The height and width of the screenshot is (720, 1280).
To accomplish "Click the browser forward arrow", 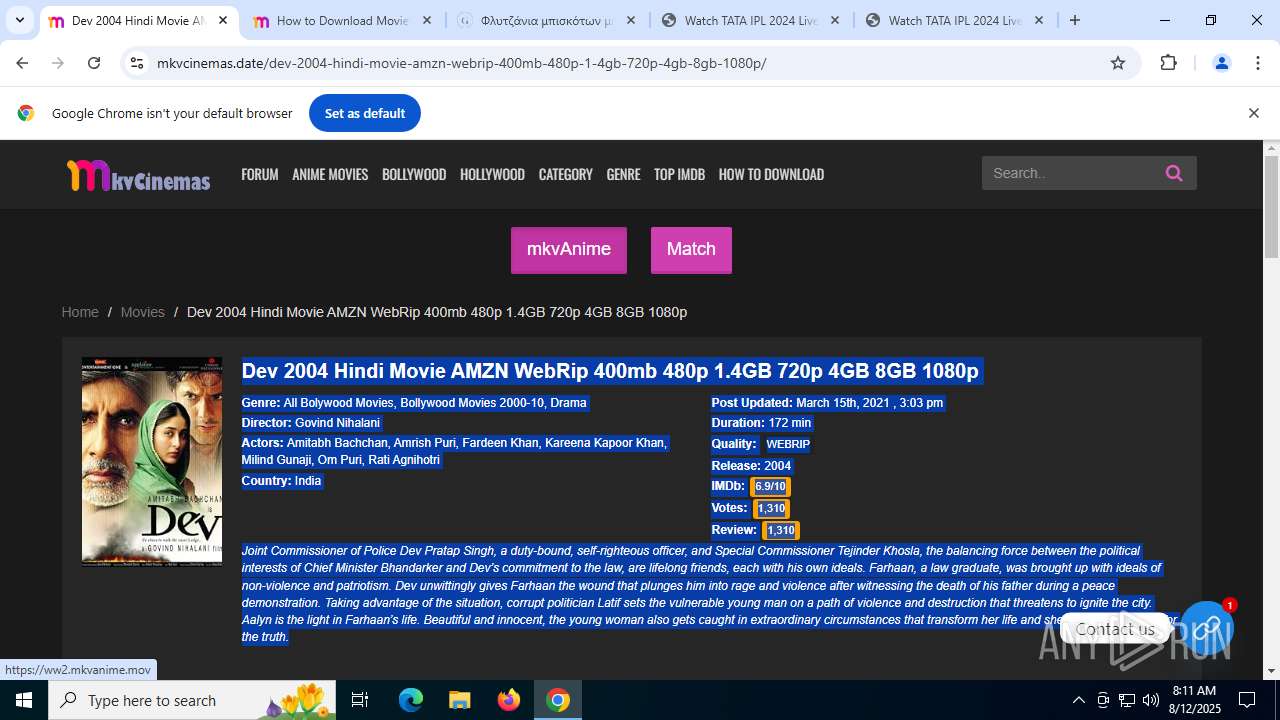I will [x=58, y=63].
